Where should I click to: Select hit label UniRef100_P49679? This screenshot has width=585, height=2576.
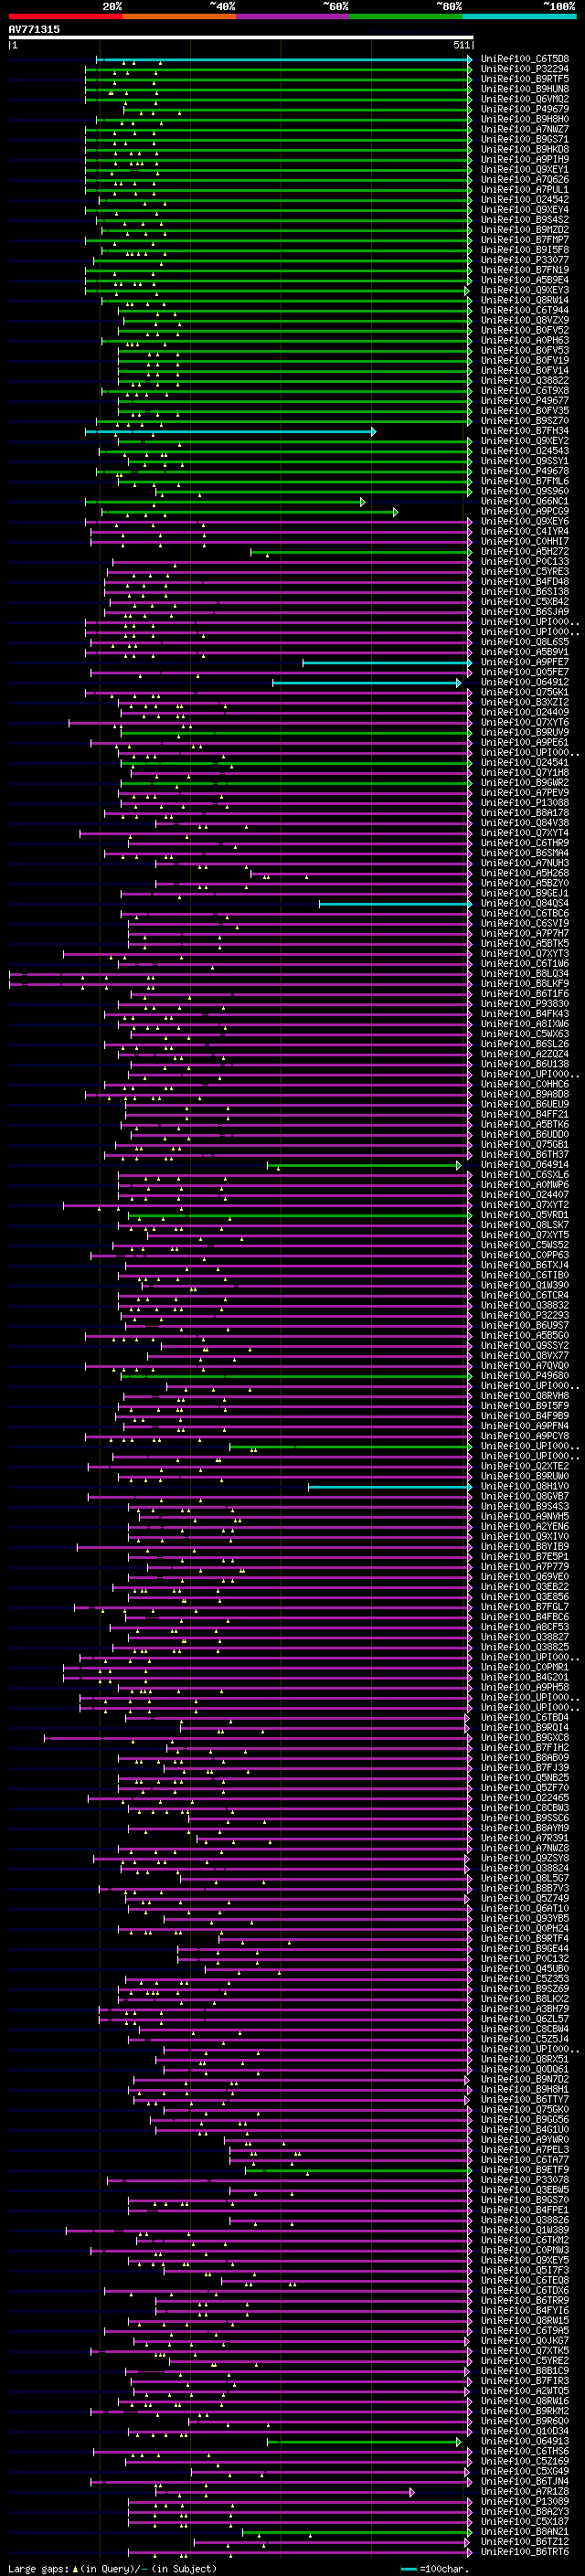pyautogui.click(x=525, y=109)
